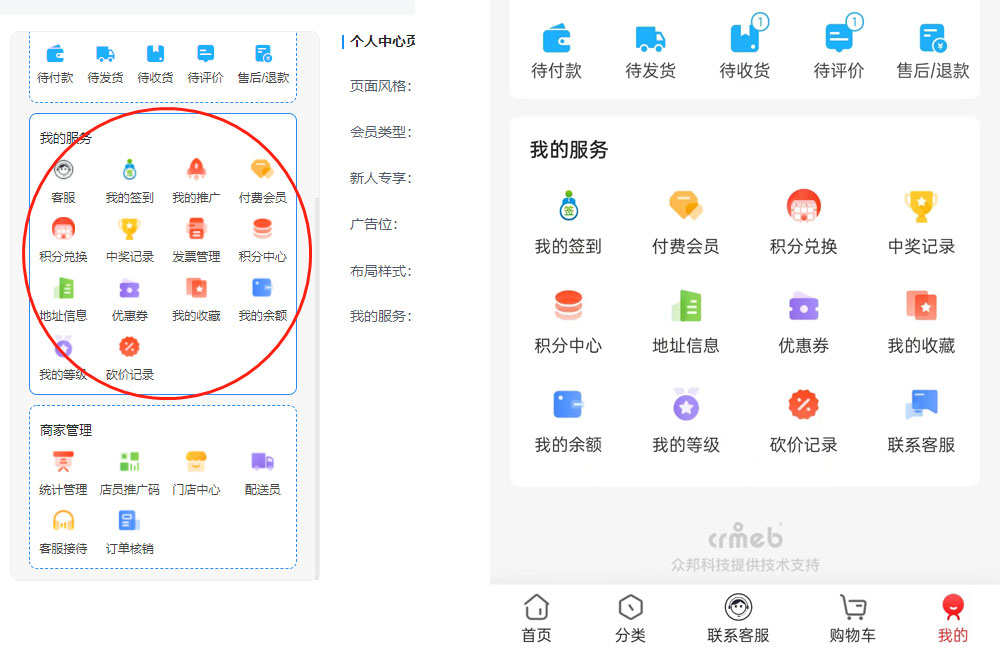Select 发票管理 icon in the editor panel
Image resolution: width=1000 pixels, height=650 pixels.
click(196, 228)
